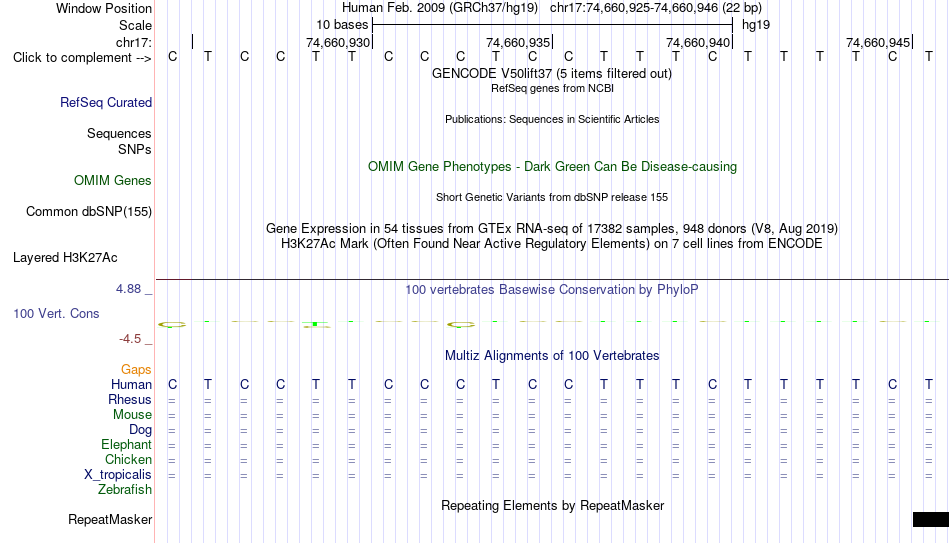Click the RepeatMasker track label

110,519
